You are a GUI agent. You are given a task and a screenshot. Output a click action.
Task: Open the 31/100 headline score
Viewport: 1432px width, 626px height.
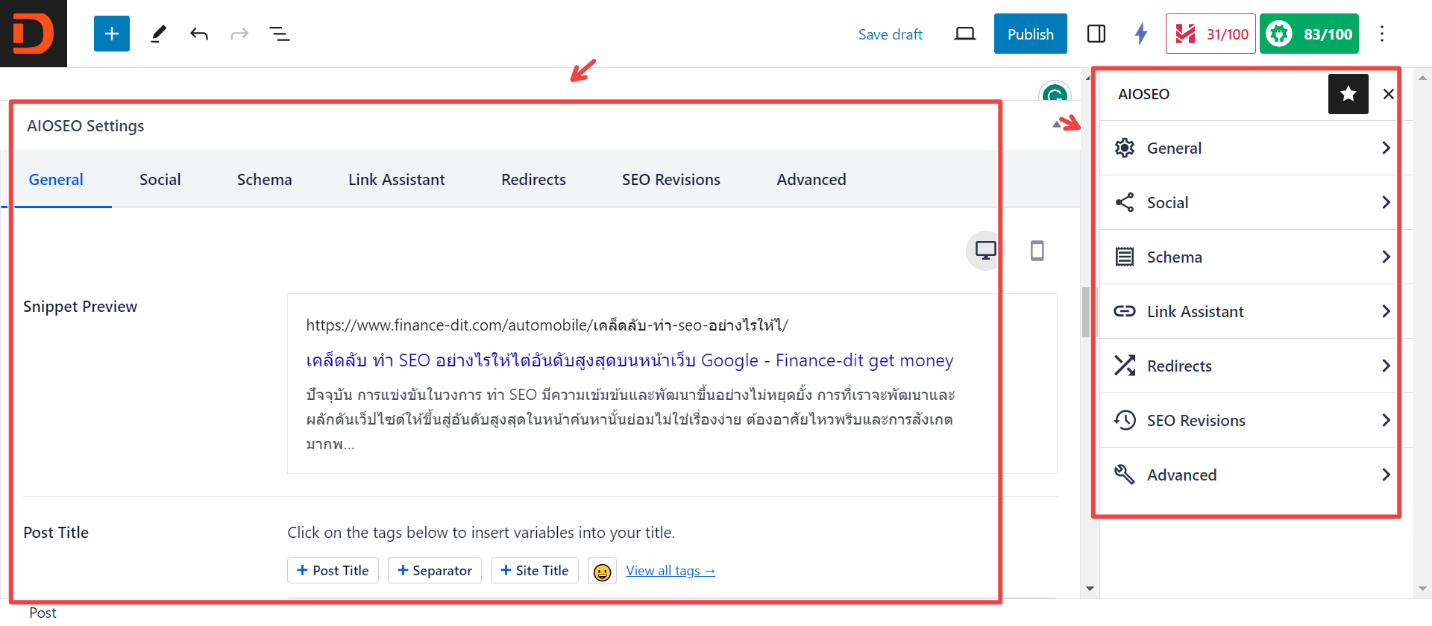point(1211,34)
